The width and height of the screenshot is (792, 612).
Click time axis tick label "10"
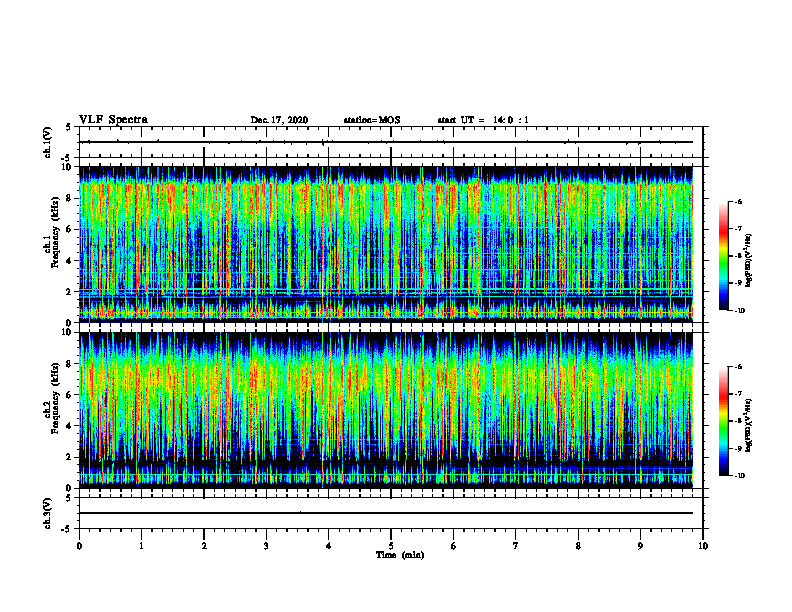point(703,546)
